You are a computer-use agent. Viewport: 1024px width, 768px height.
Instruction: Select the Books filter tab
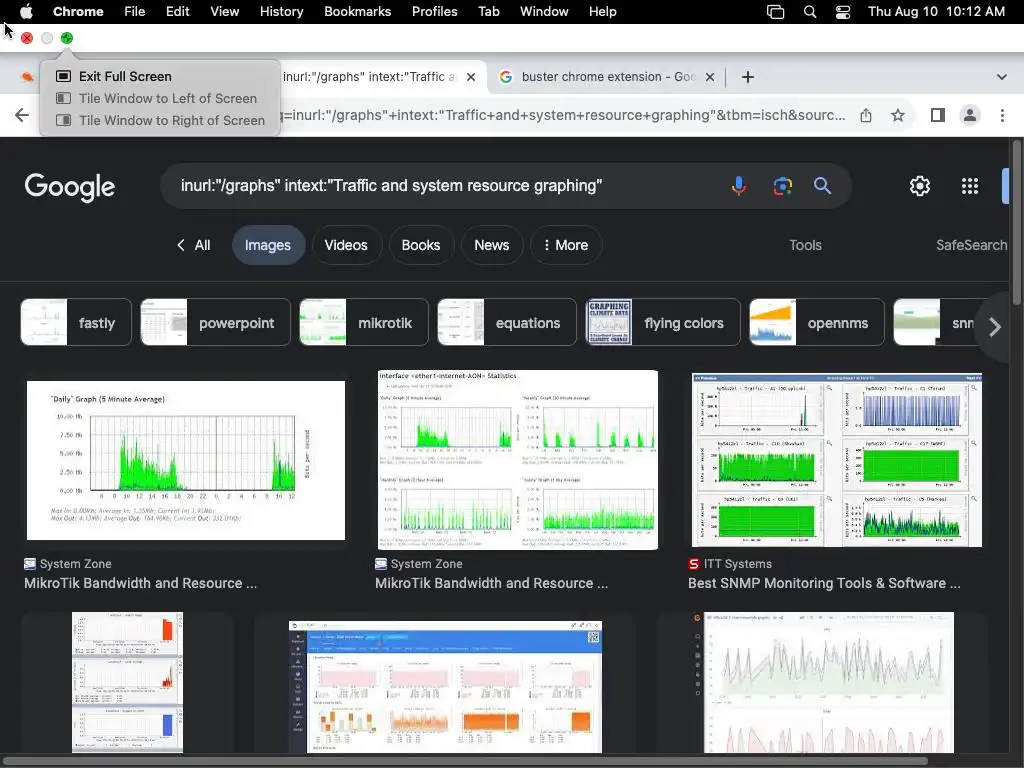click(421, 246)
